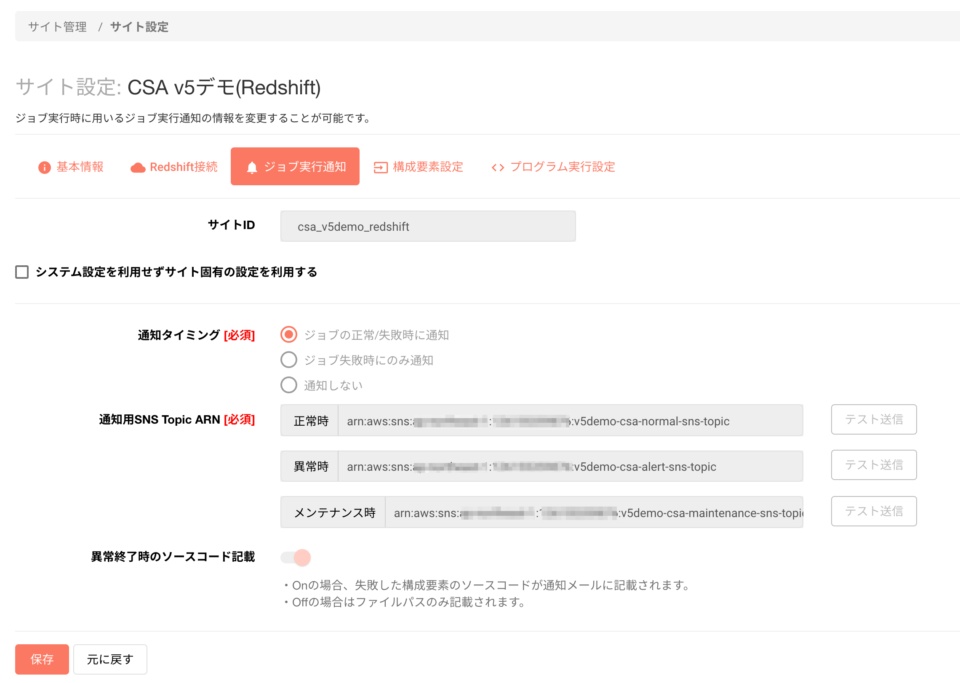Screen dimensions: 960x683
Task: Click the 保存 button
Action: point(41,659)
